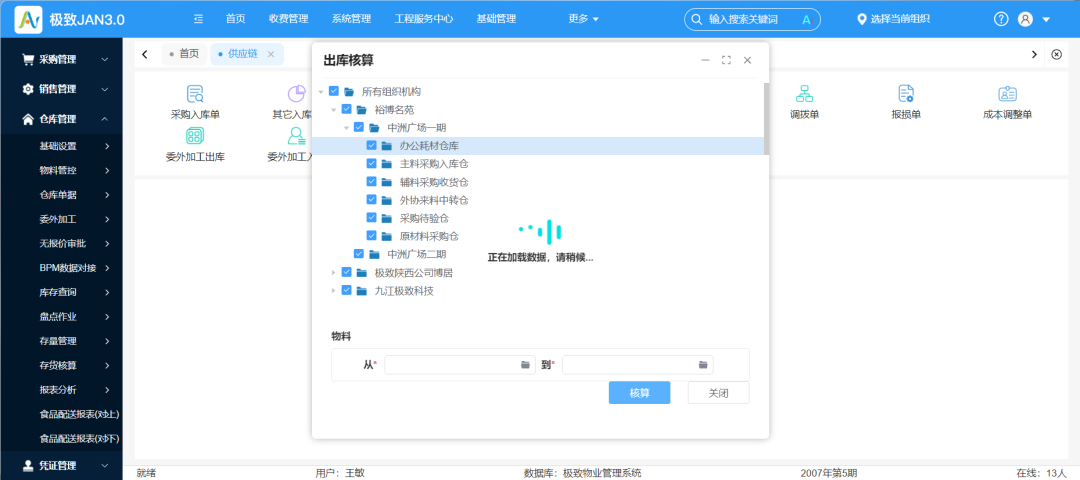Click the 到 material input field
Viewport: 1080px width, 480px height.
coord(638,364)
